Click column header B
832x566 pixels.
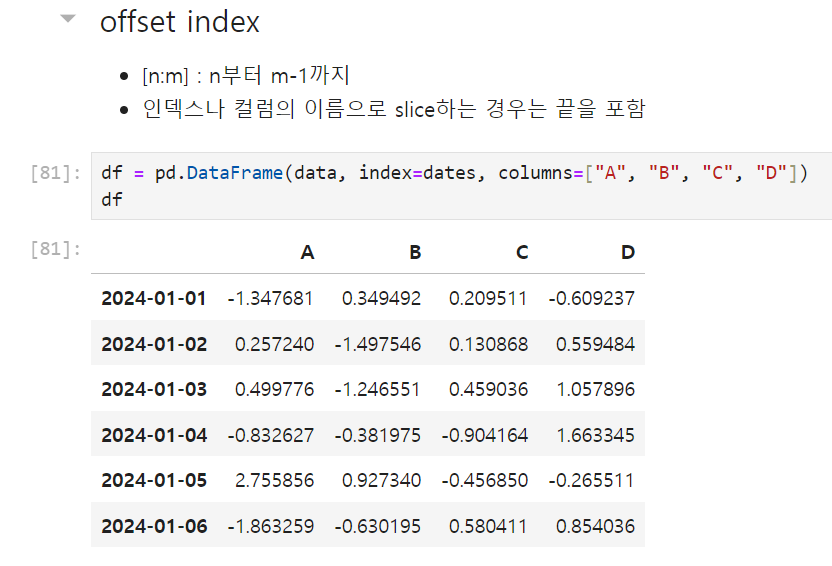pos(415,252)
